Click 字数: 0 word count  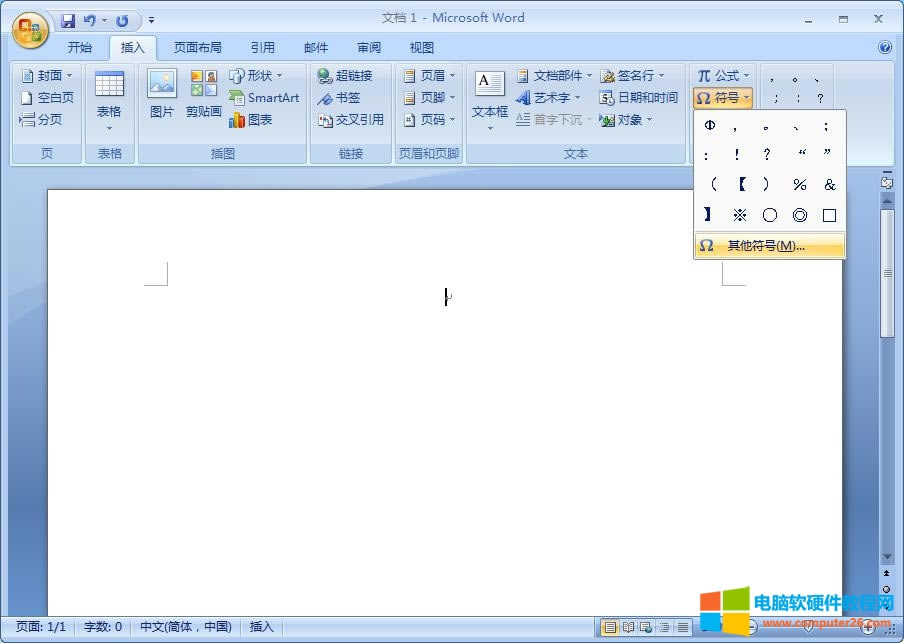[103, 627]
